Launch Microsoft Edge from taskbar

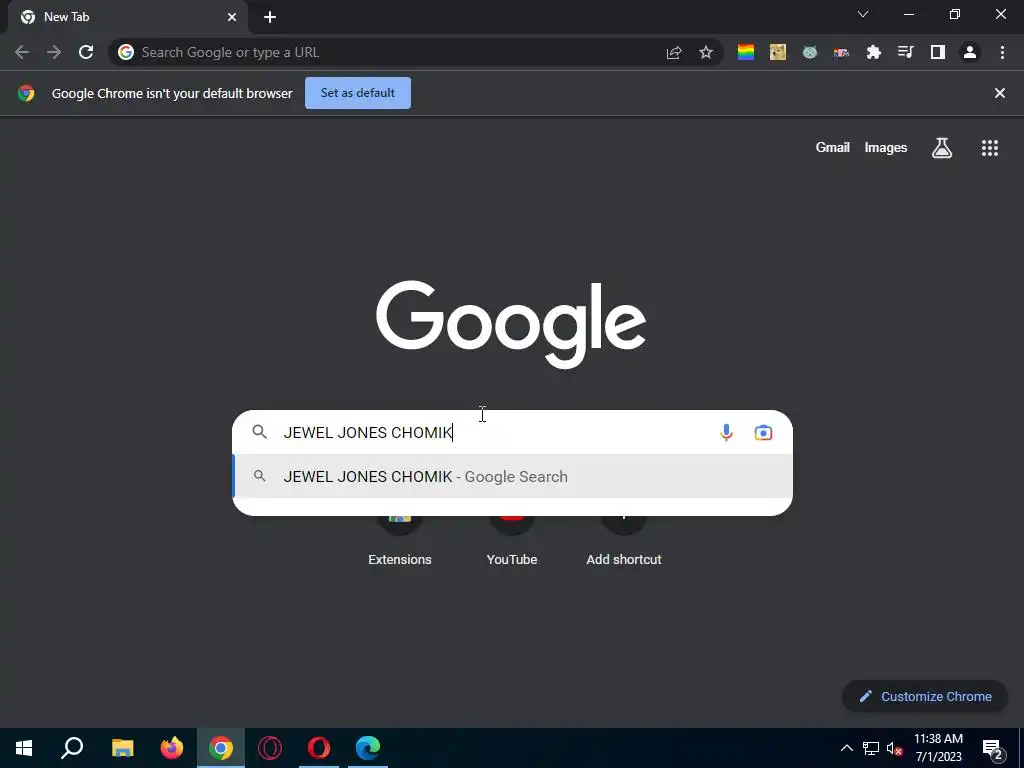(x=368, y=748)
